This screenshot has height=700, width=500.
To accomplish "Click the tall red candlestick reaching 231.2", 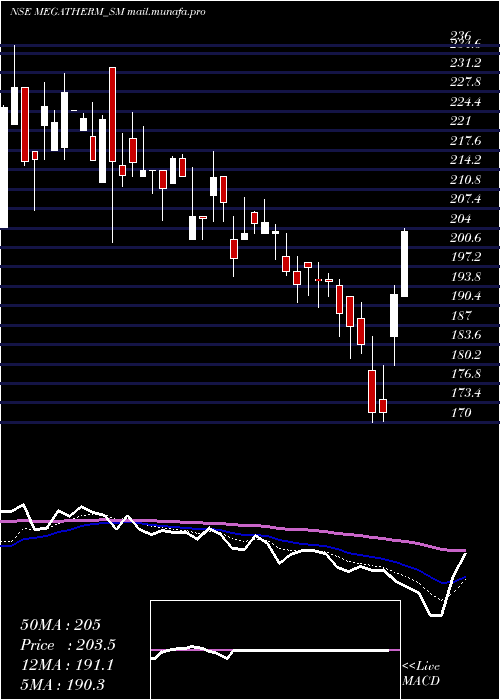I will (112, 114).
